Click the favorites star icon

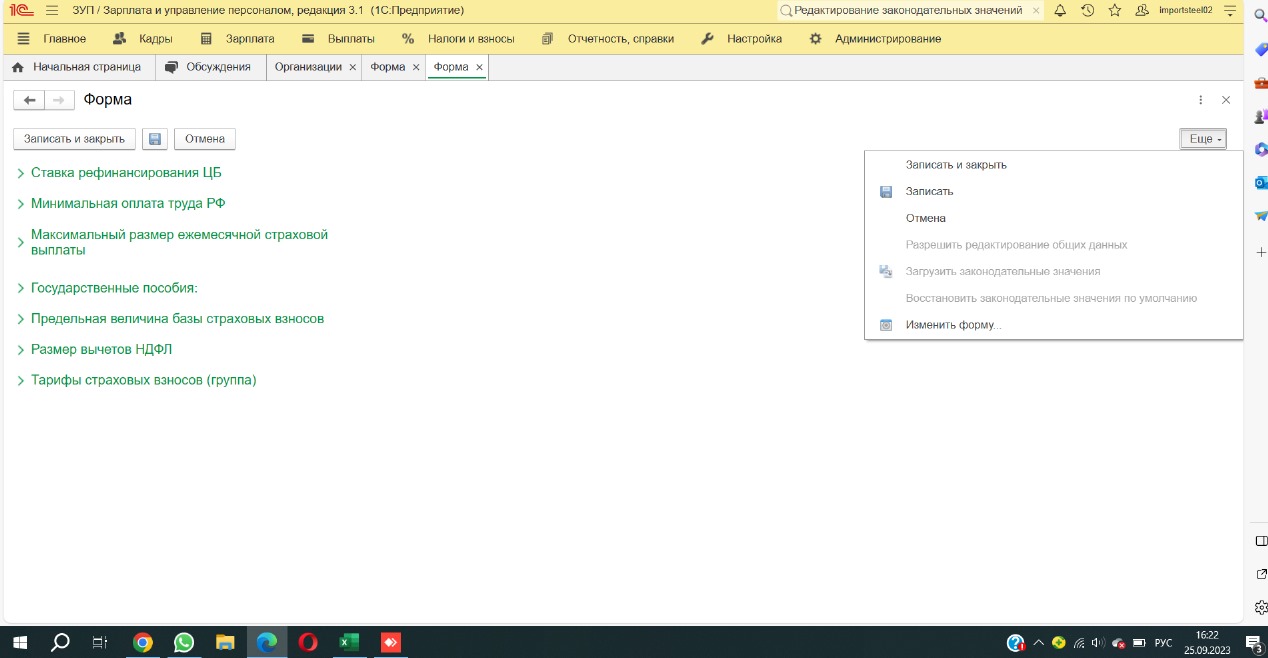click(1114, 10)
